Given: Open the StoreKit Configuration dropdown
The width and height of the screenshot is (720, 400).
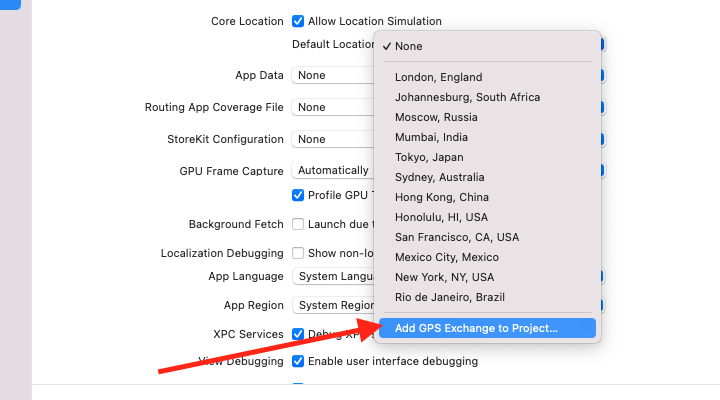Looking at the screenshot, I should pyautogui.click(x=332, y=139).
